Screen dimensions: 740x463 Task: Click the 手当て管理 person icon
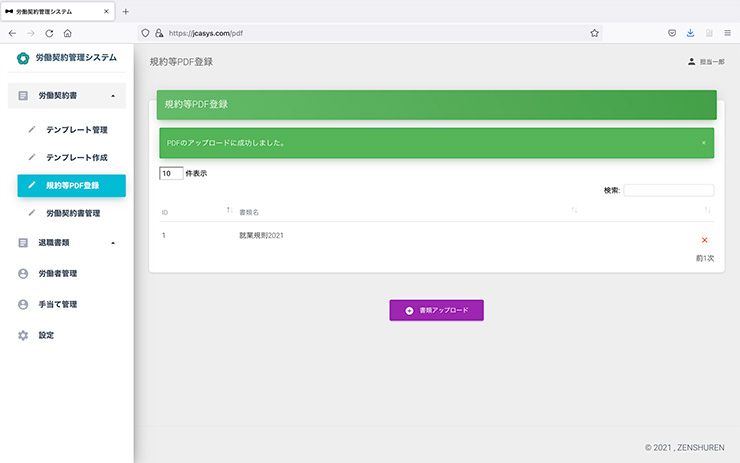[23, 304]
